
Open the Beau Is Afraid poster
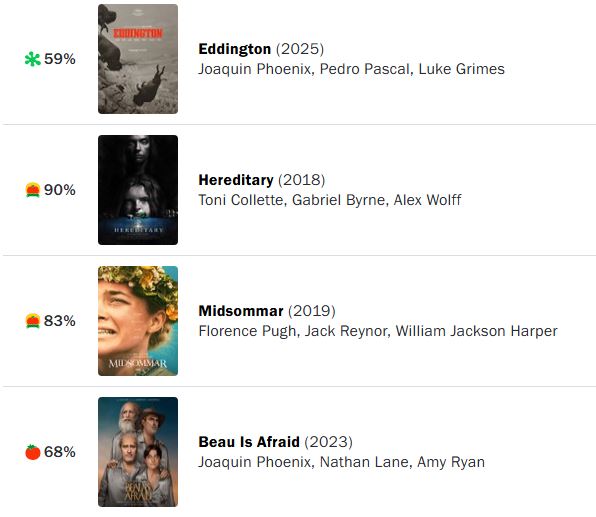138,452
